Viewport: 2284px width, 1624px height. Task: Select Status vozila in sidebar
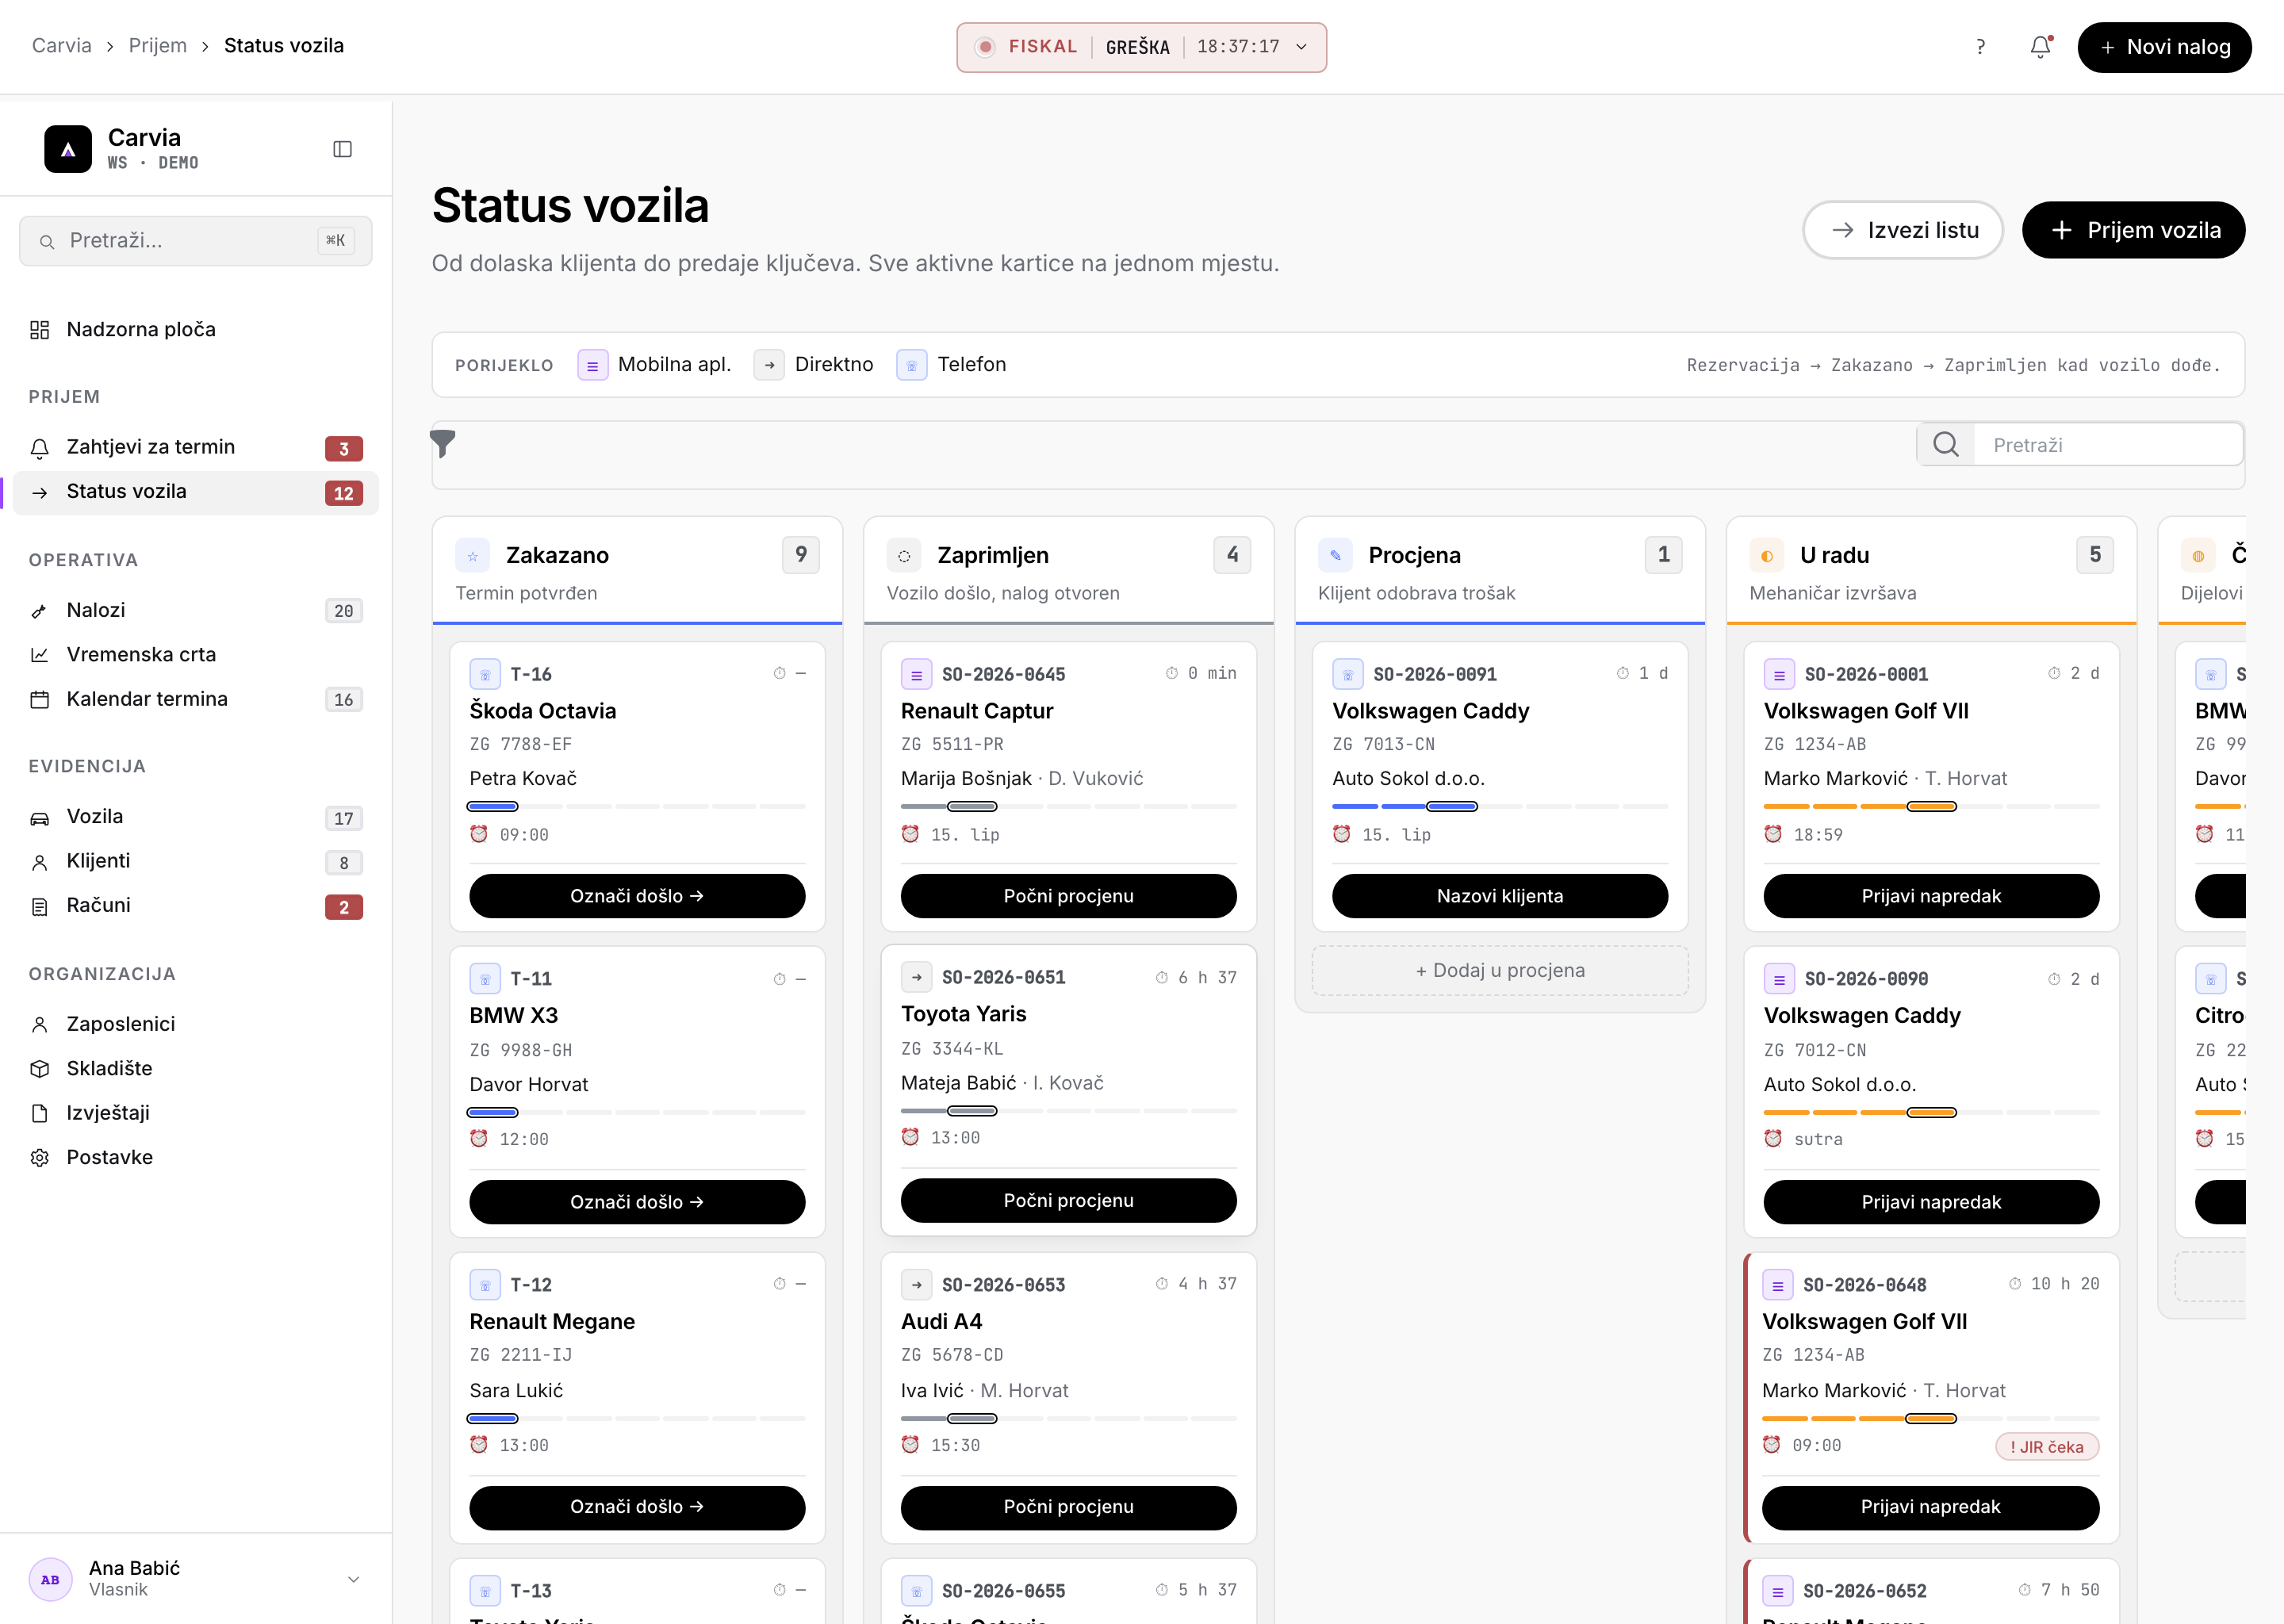pyautogui.click(x=196, y=492)
